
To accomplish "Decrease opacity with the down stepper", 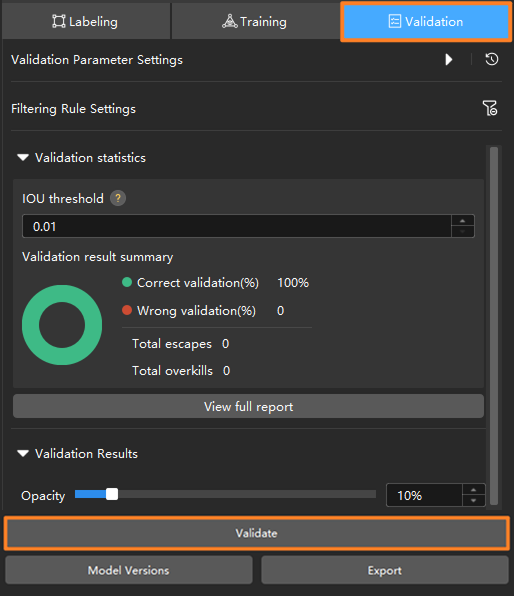I will pyautogui.click(x=474, y=501).
